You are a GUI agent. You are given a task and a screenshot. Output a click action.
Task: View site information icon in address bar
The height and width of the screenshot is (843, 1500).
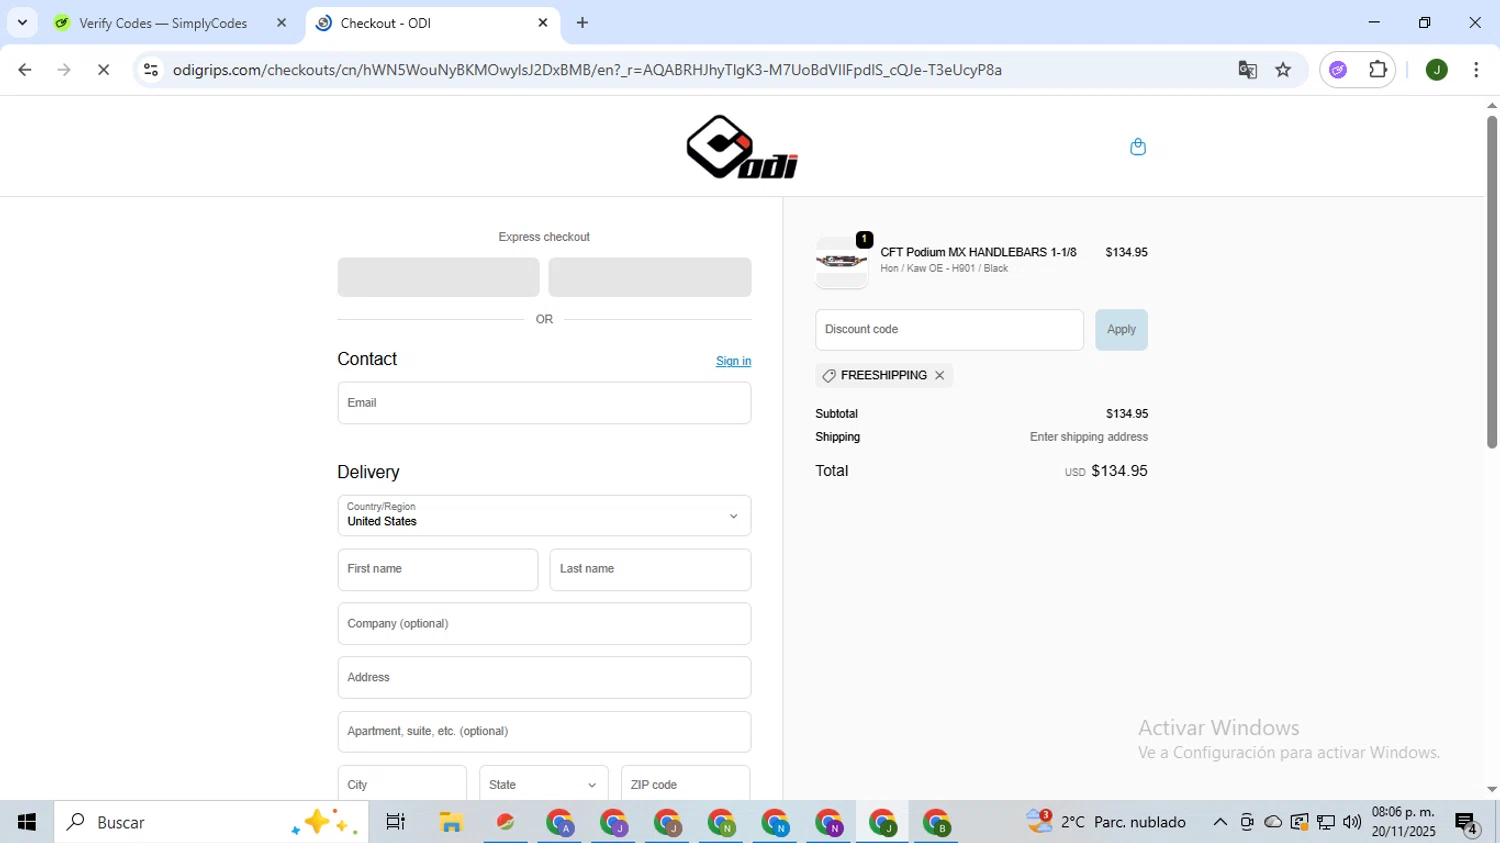pyautogui.click(x=151, y=70)
